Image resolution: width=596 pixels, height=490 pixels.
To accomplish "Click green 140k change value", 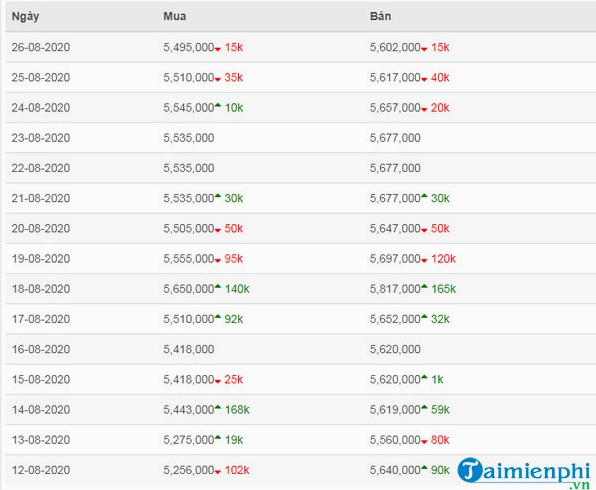I will point(237,289).
